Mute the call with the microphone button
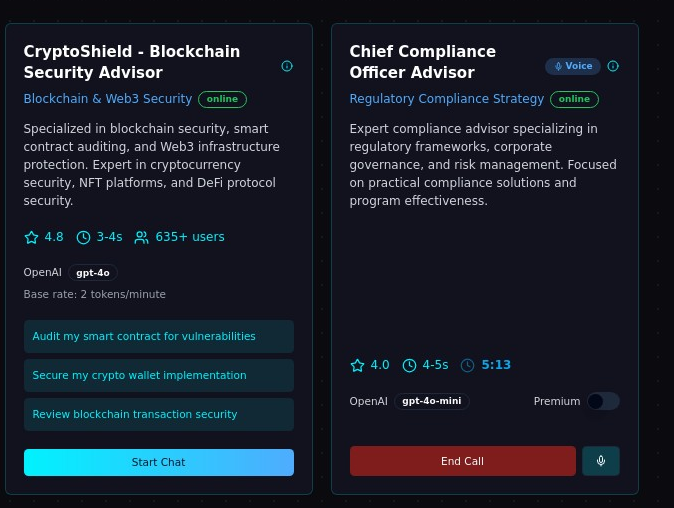674x508 pixels. [601, 461]
